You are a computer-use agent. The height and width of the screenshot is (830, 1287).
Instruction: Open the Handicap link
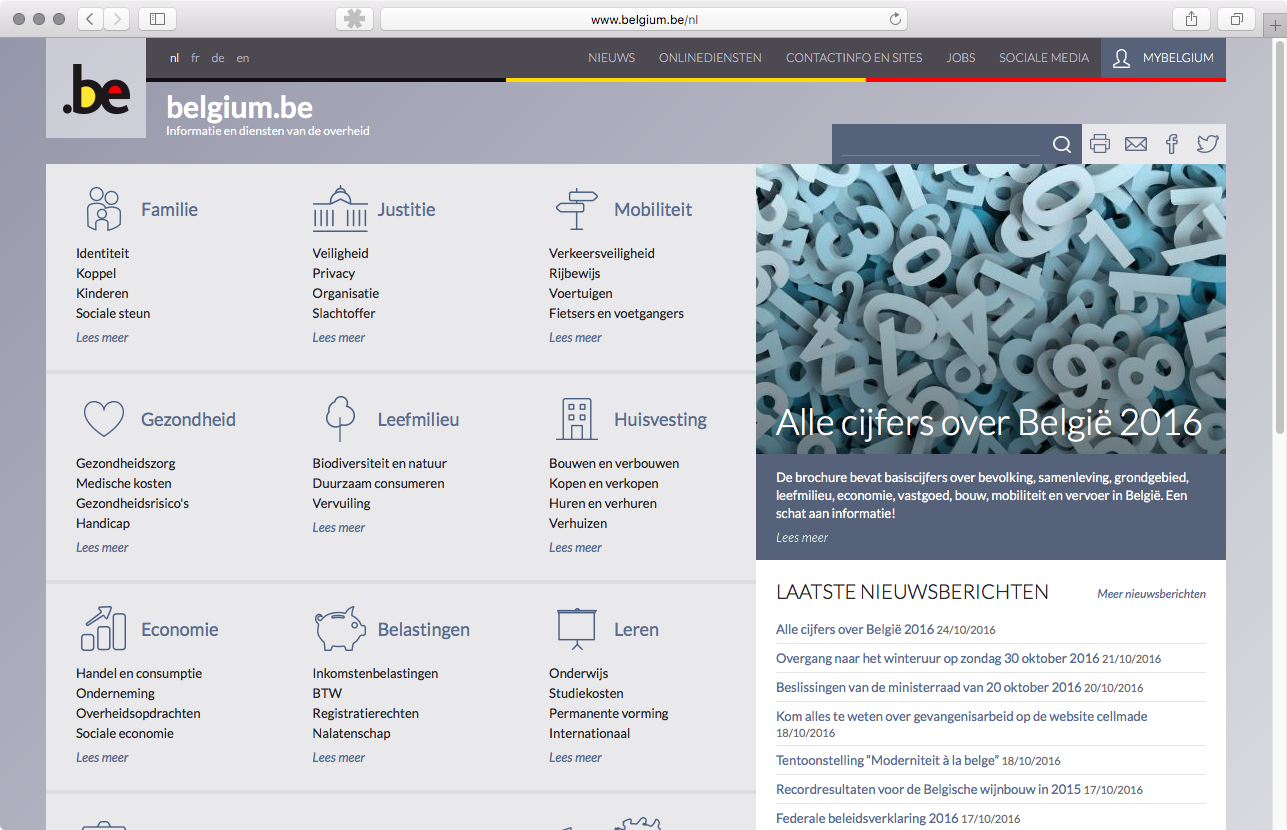point(103,524)
